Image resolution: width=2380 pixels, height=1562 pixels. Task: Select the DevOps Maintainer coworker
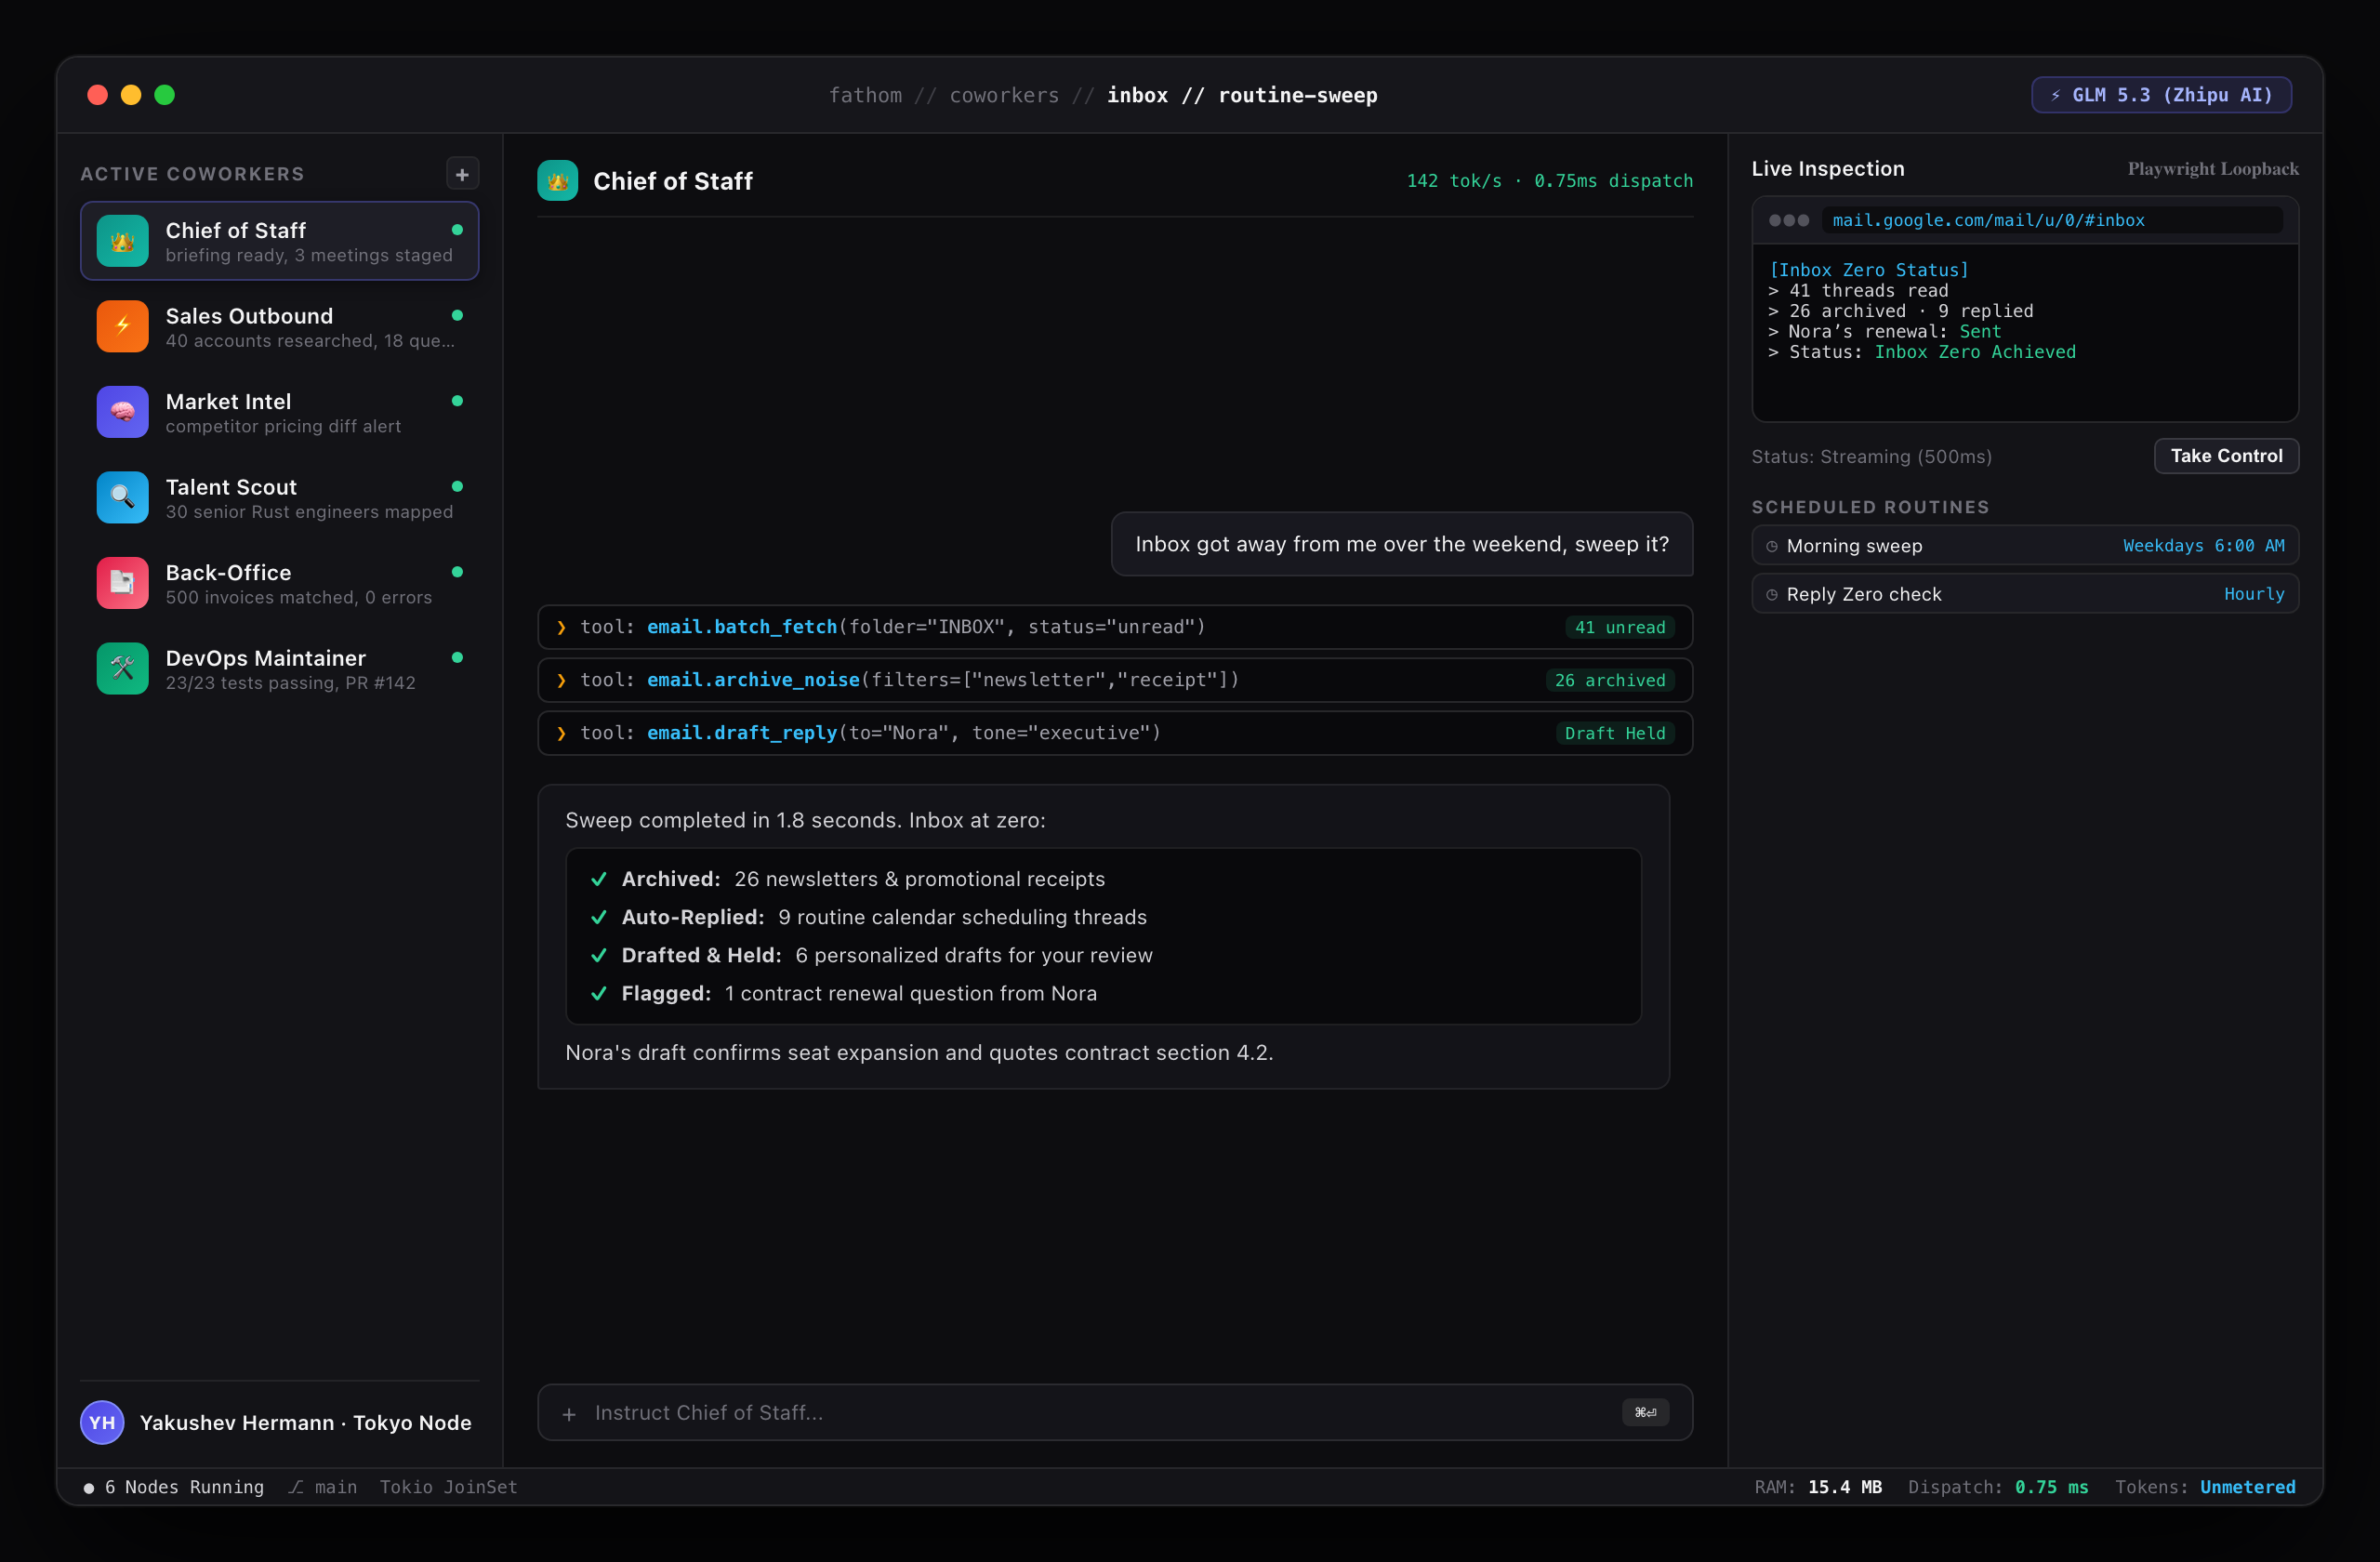[x=279, y=668]
